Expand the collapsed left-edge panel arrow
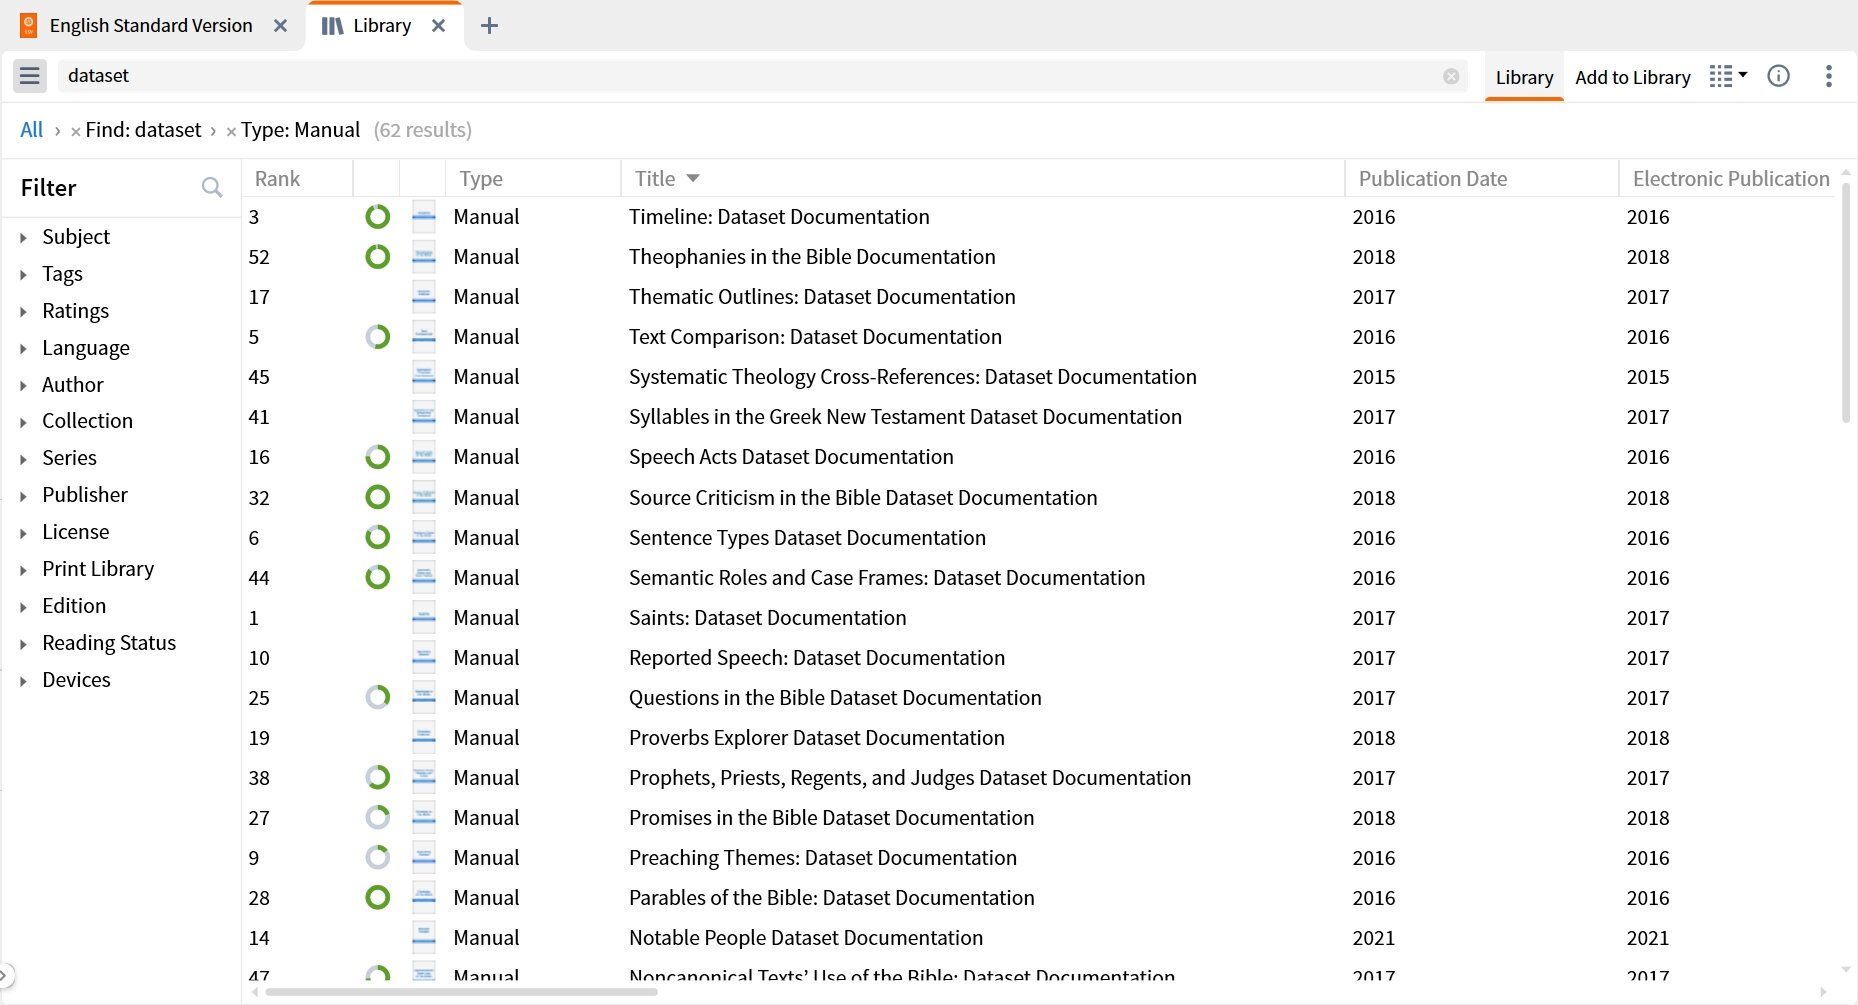Viewport: 1858px width, 1005px height. coord(5,974)
